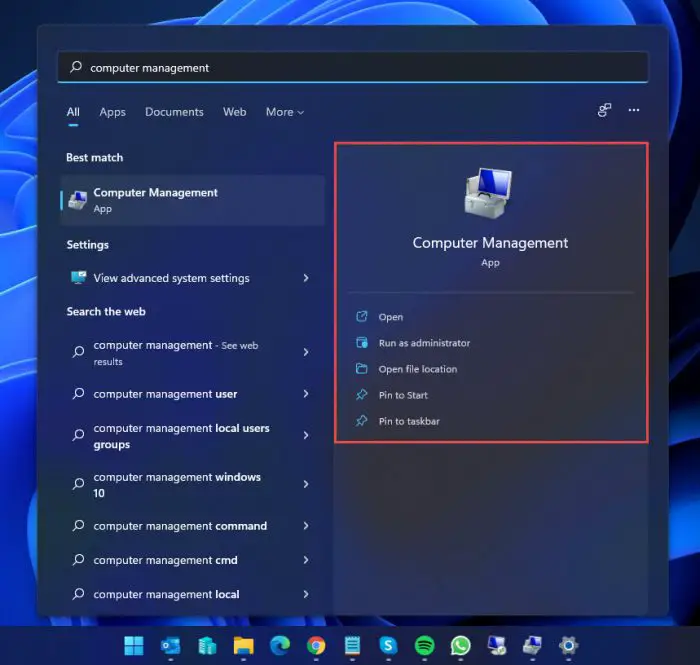Select 'computer management - See web results'
This screenshot has height=665, width=700.
coord(176,353)
